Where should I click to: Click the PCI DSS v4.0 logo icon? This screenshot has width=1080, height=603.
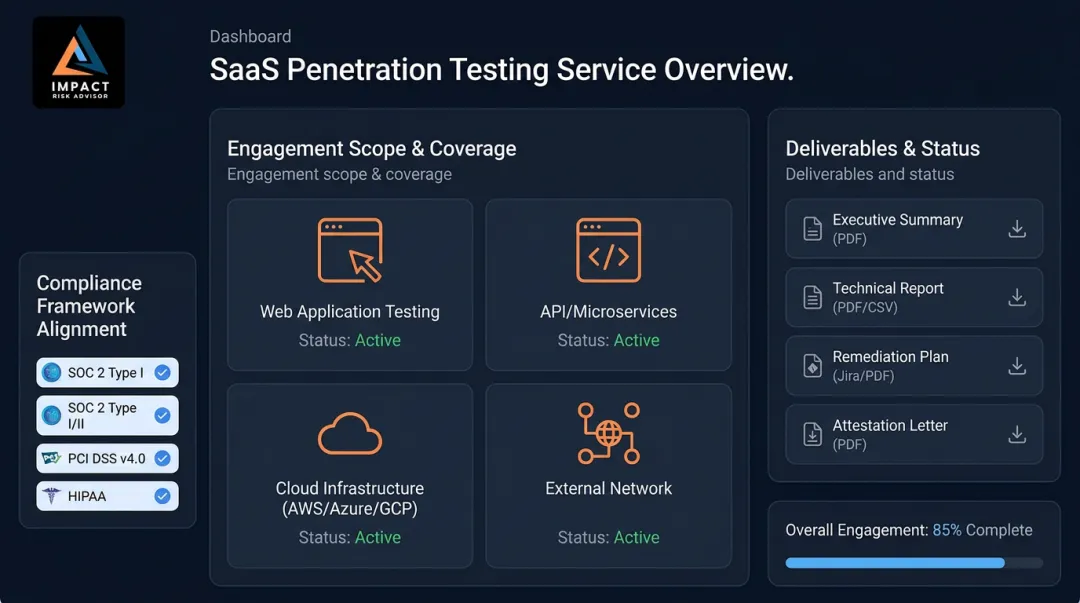click(x=52, y=458)
